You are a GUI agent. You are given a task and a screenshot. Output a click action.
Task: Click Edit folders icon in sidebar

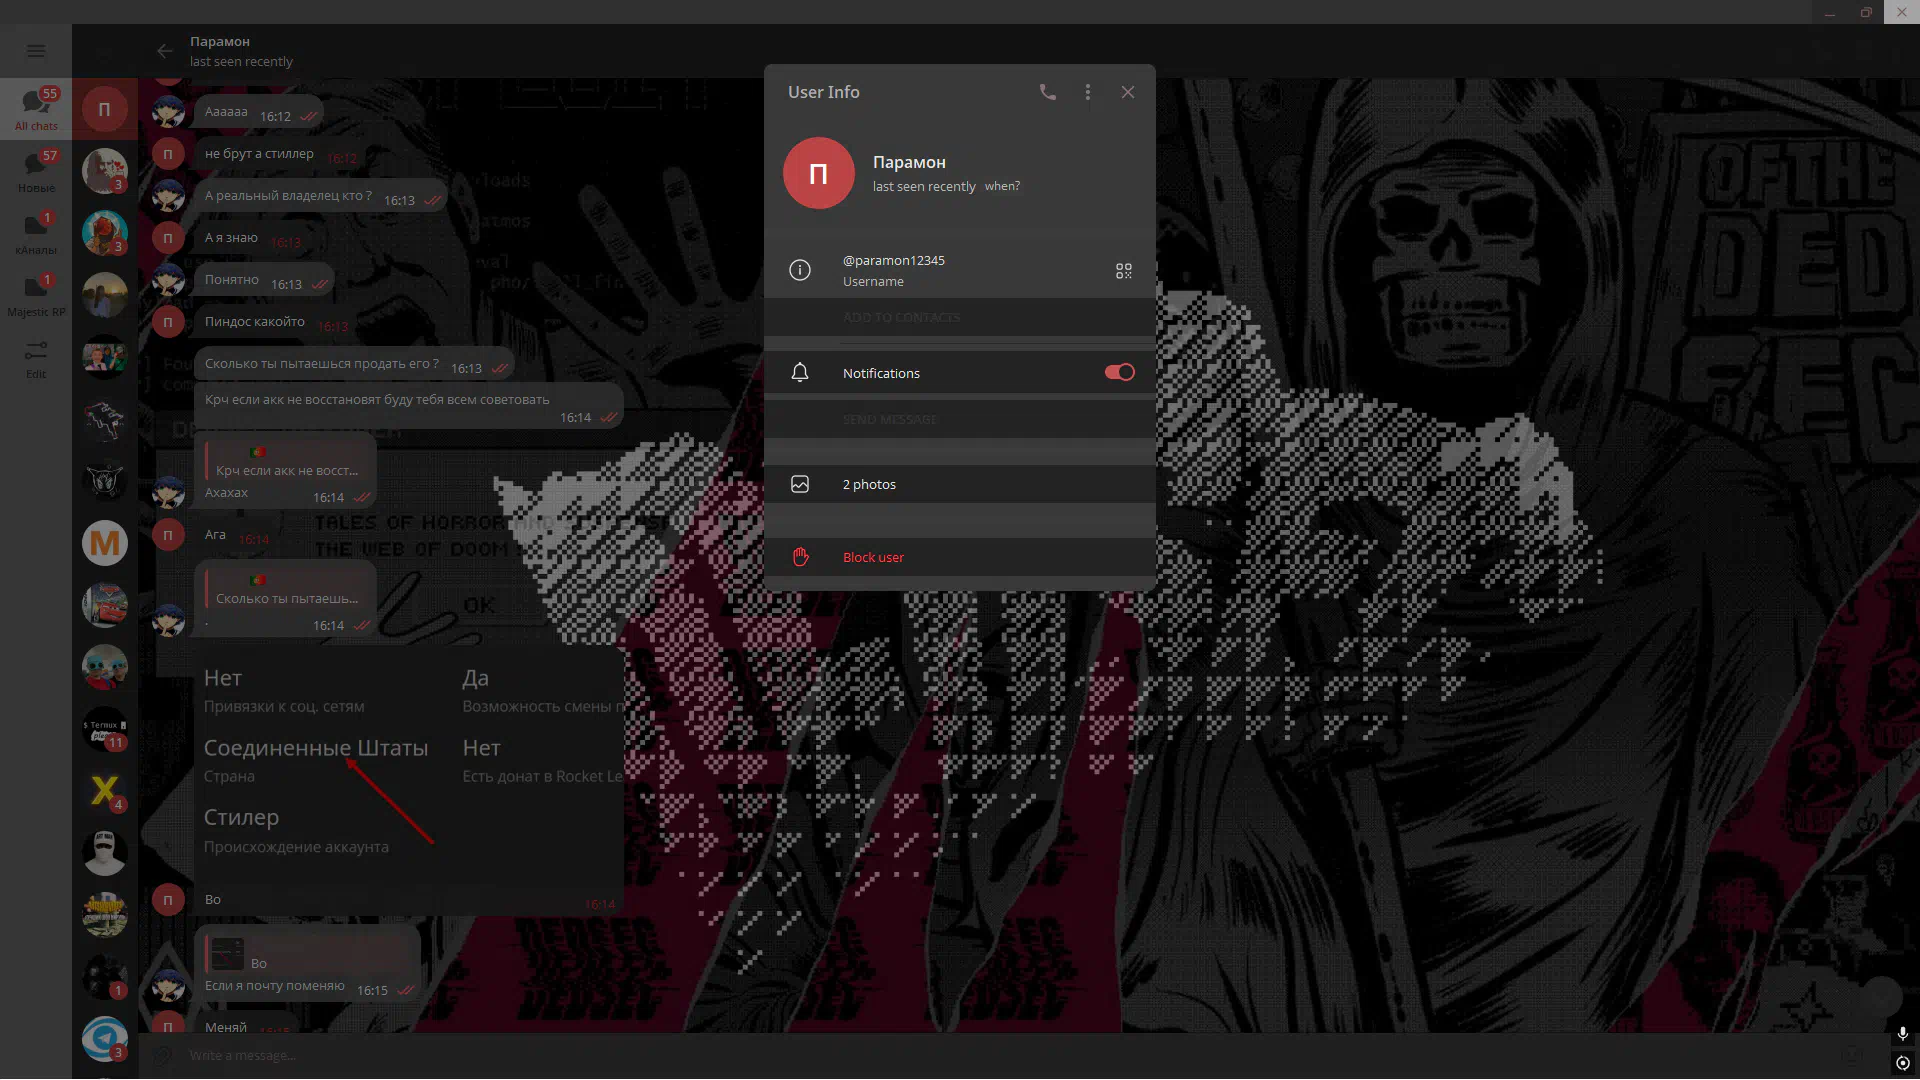(x=36, y=359)
